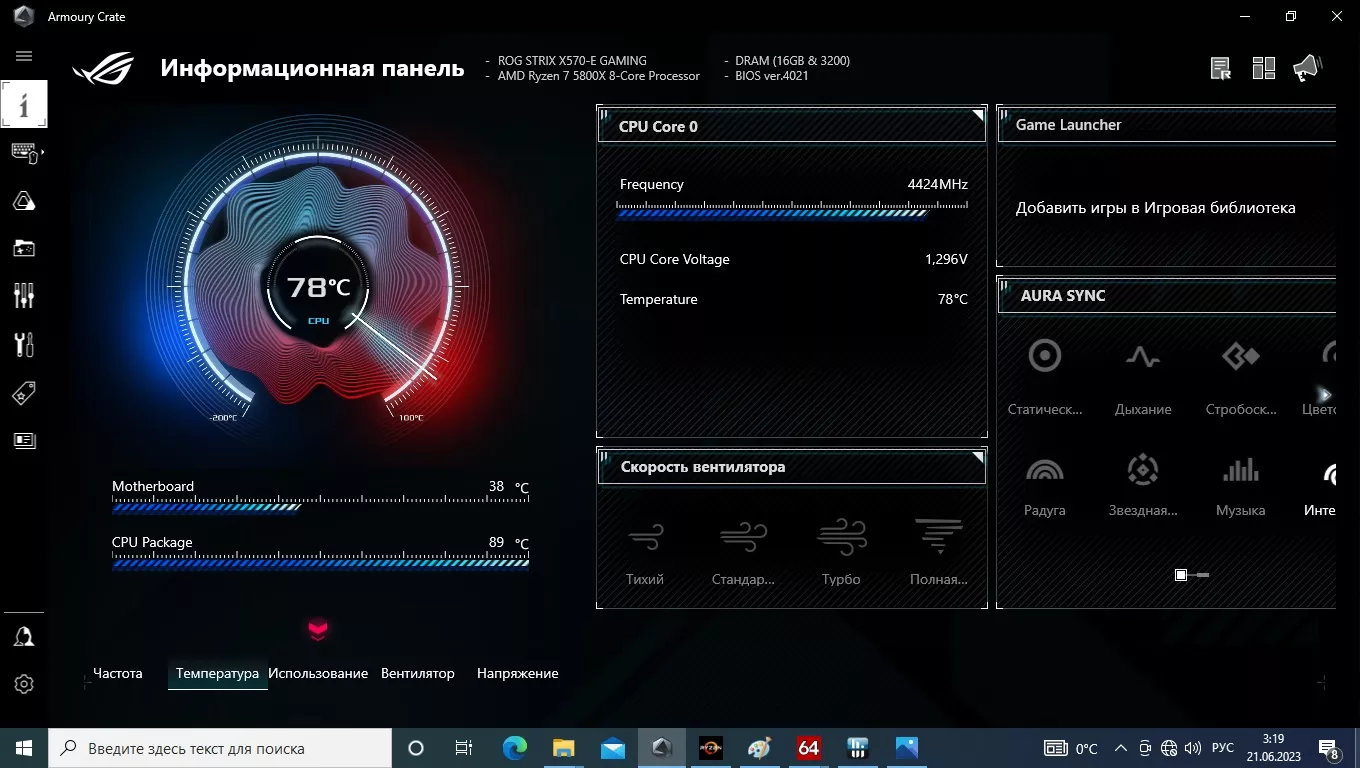Viewport: 1360px width, 768px height.
Task: Open Ryzen Master from the taskbar
Action: tap(711, 748)
